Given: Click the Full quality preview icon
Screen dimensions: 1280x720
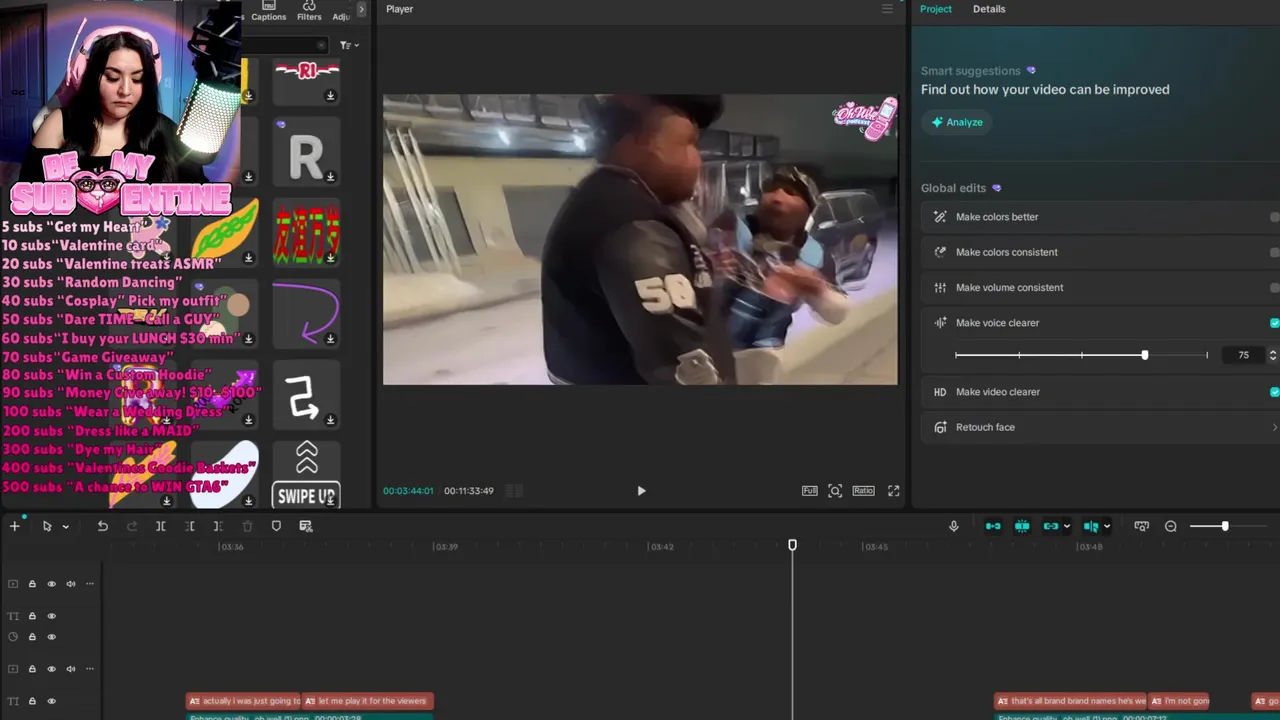Looking at the screenshot, I should coord(809,491).
